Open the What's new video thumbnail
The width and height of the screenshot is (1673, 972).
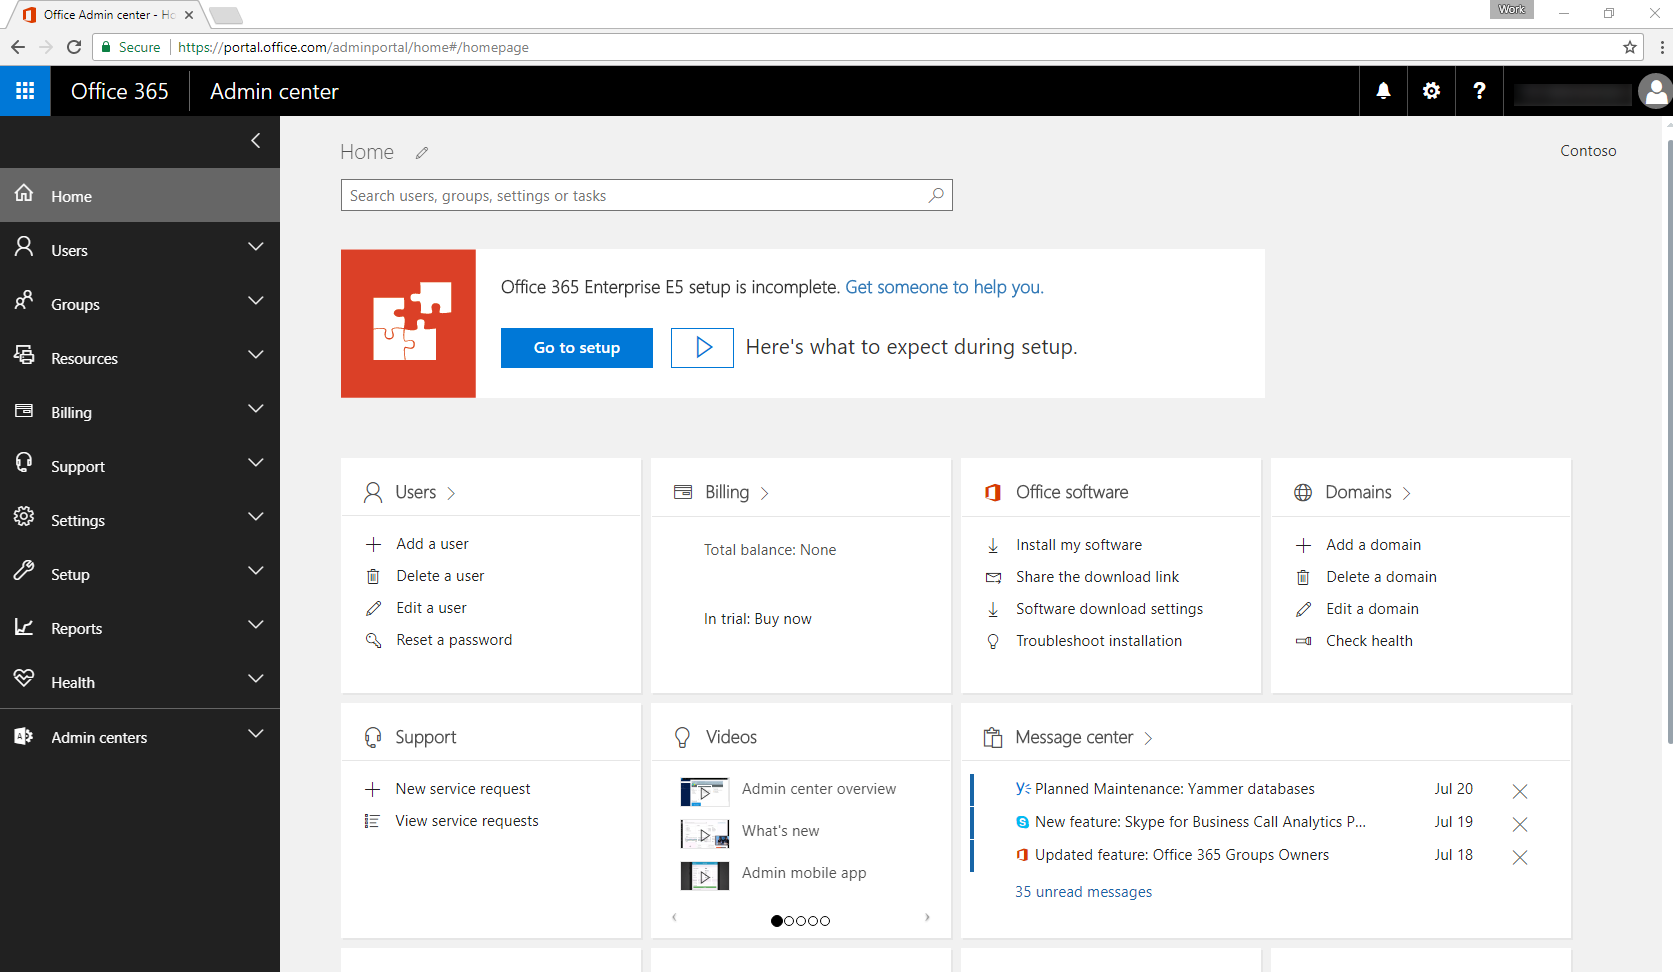pos(705,834)
